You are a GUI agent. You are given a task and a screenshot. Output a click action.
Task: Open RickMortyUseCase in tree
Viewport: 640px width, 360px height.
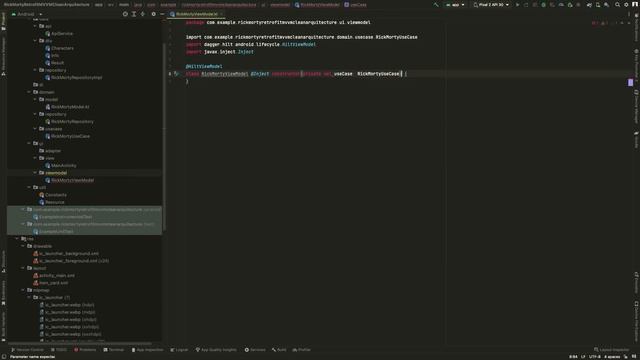tap(68, 136)
